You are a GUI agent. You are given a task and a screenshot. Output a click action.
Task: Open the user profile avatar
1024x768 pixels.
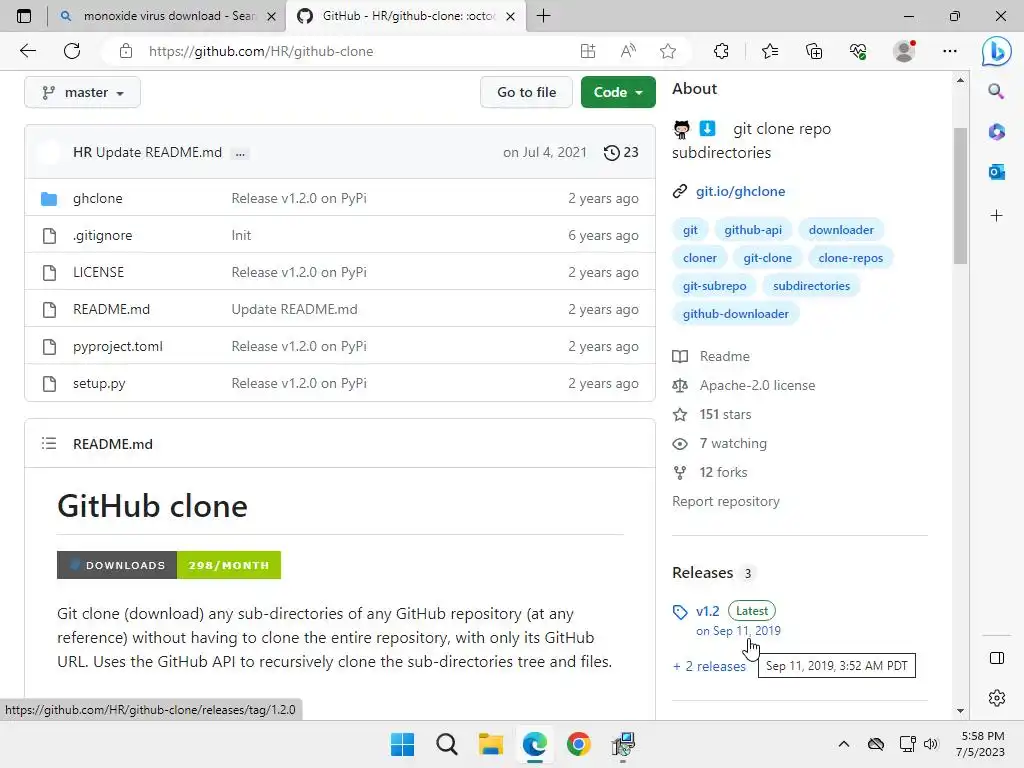pos(904,51)
